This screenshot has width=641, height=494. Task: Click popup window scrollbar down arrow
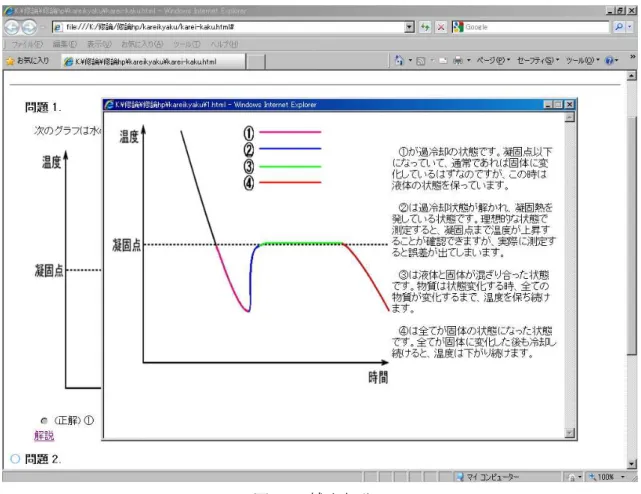click(x=569, y=433)
